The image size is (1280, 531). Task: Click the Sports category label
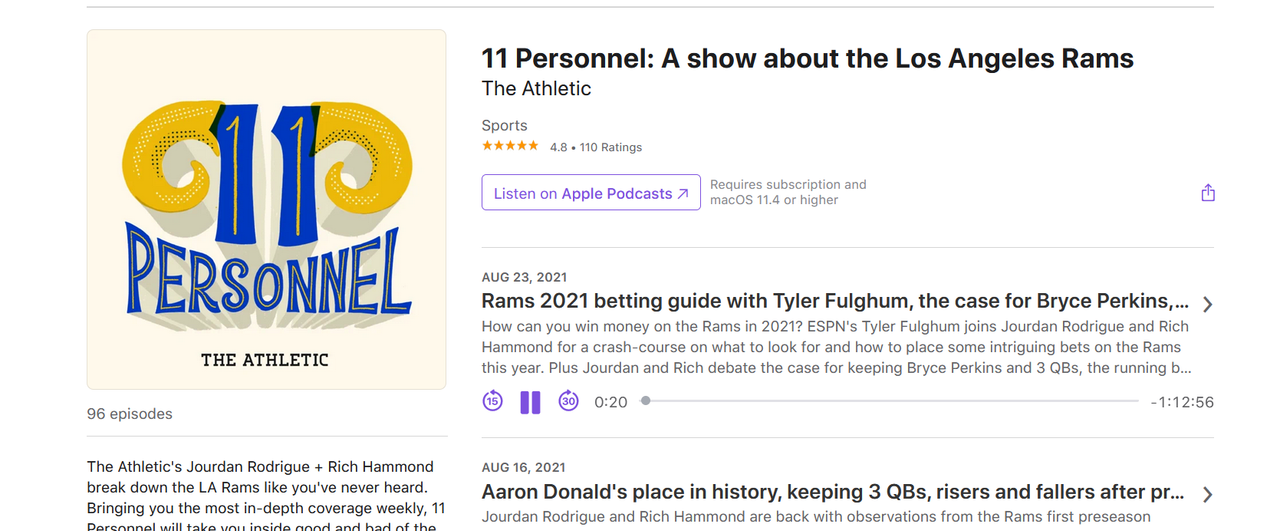[504, 126]
